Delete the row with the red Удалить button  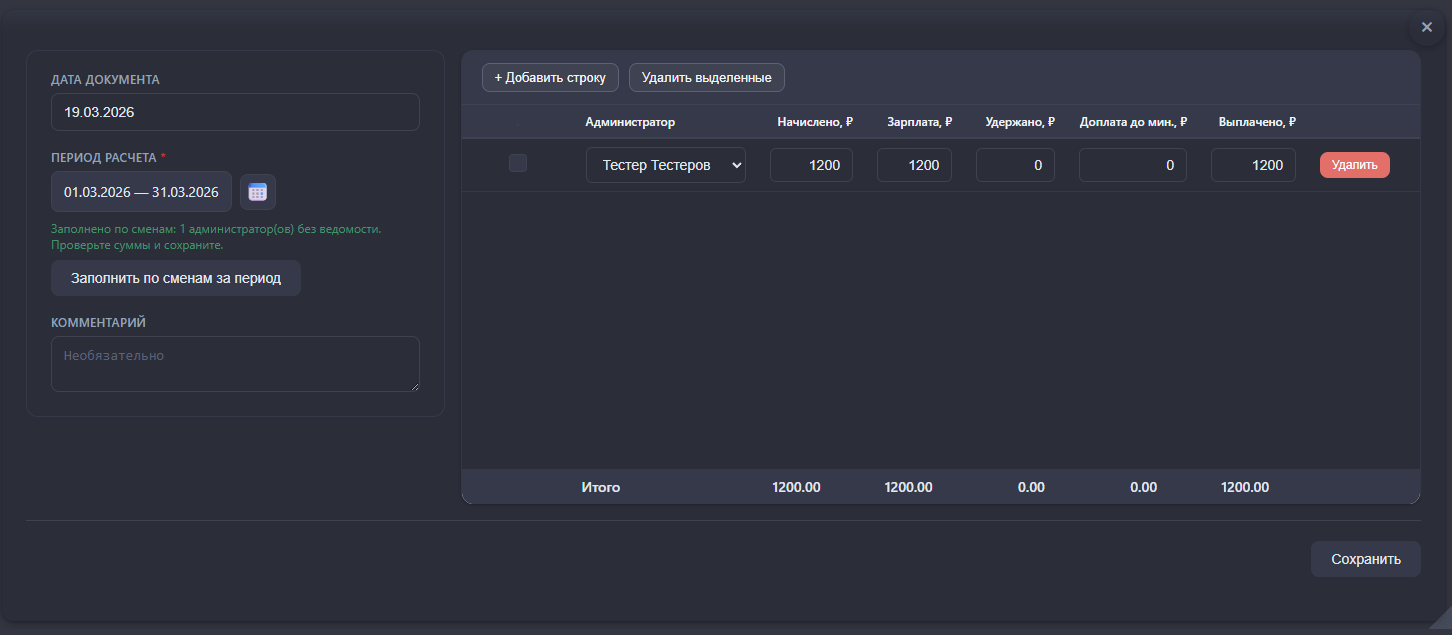[x=1354, y=165]
